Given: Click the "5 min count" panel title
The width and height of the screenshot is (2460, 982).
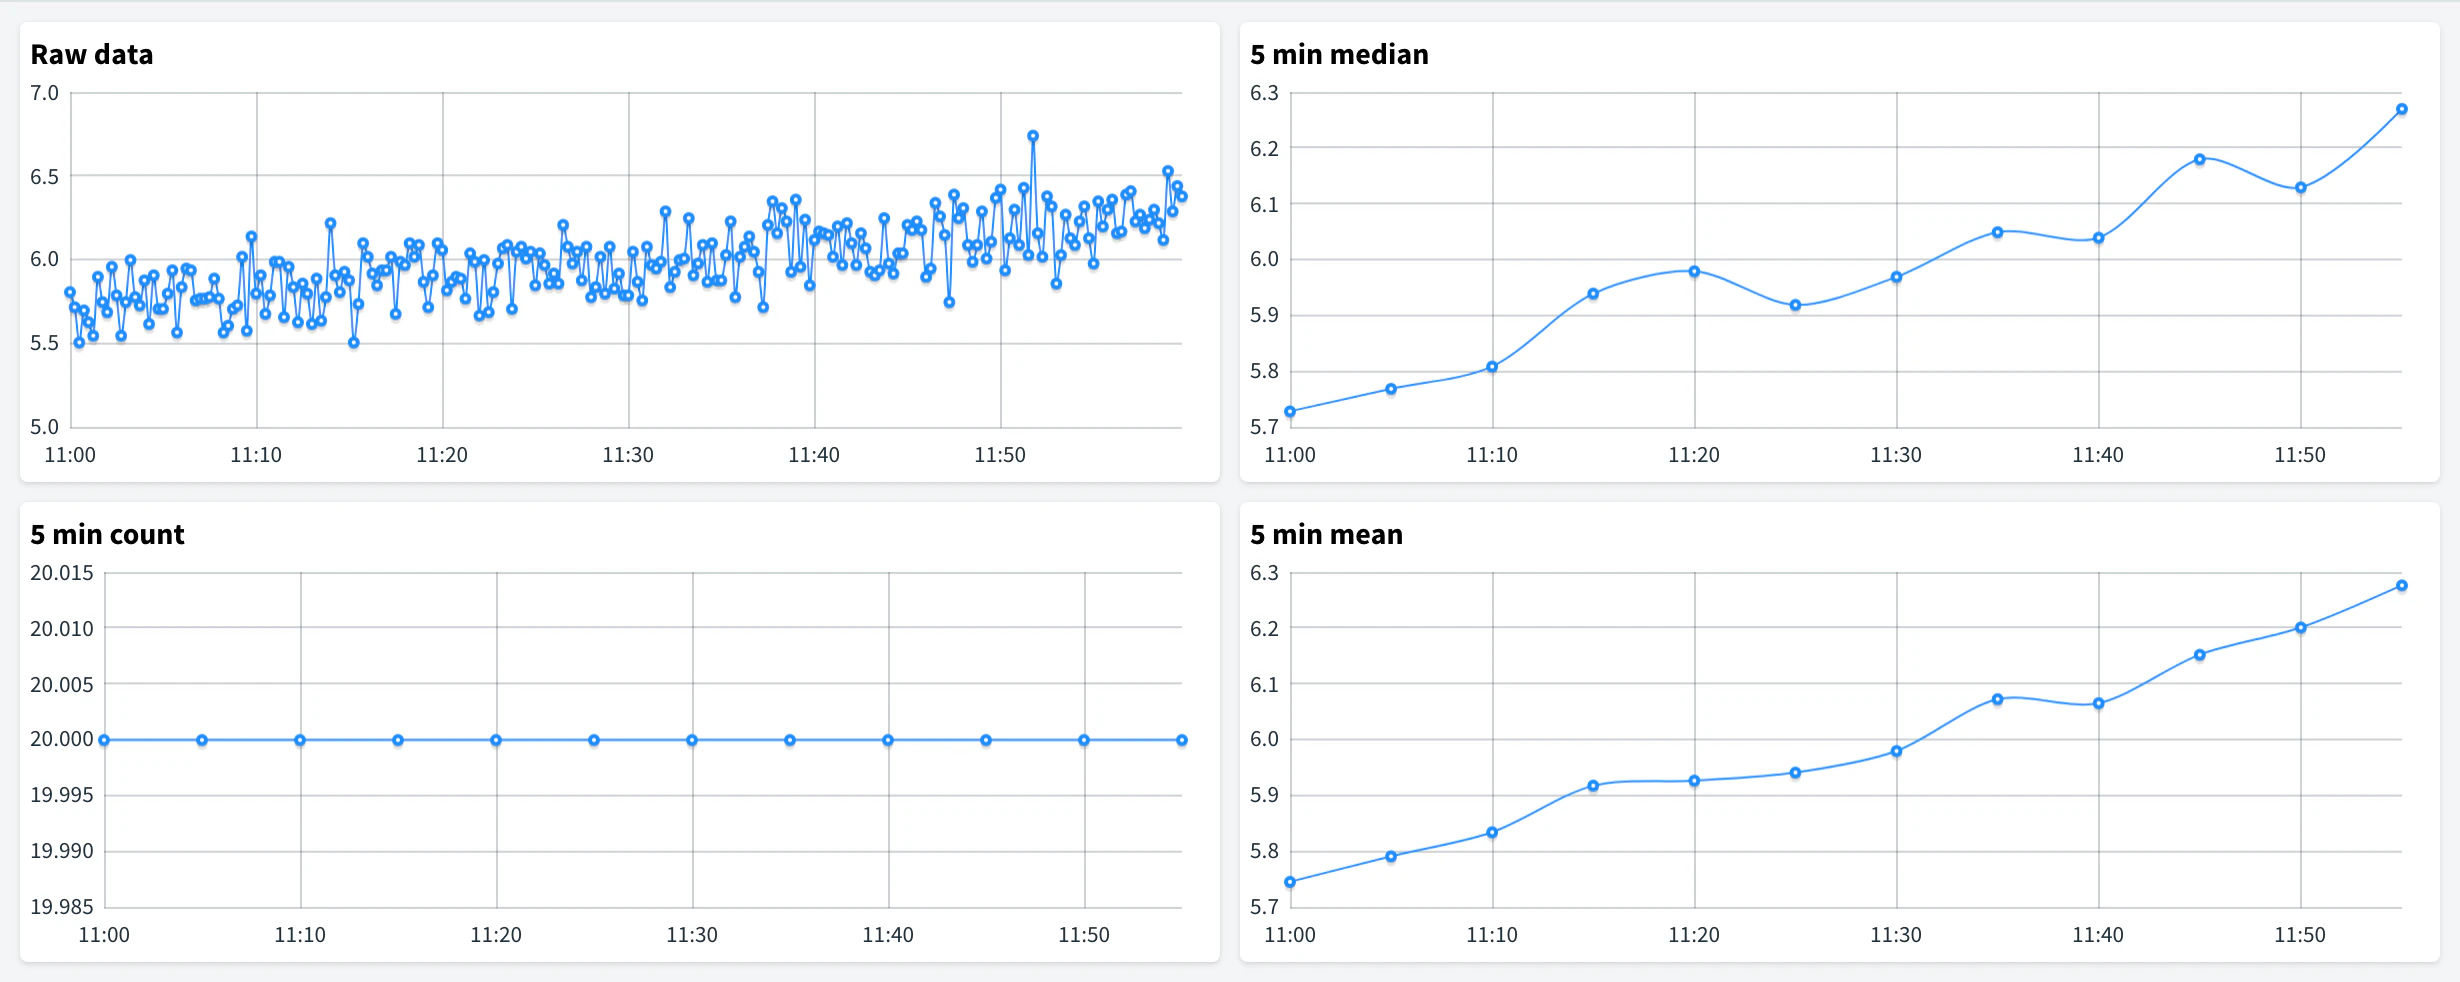Looking at the screenshot, I should [x=107, y=534].
